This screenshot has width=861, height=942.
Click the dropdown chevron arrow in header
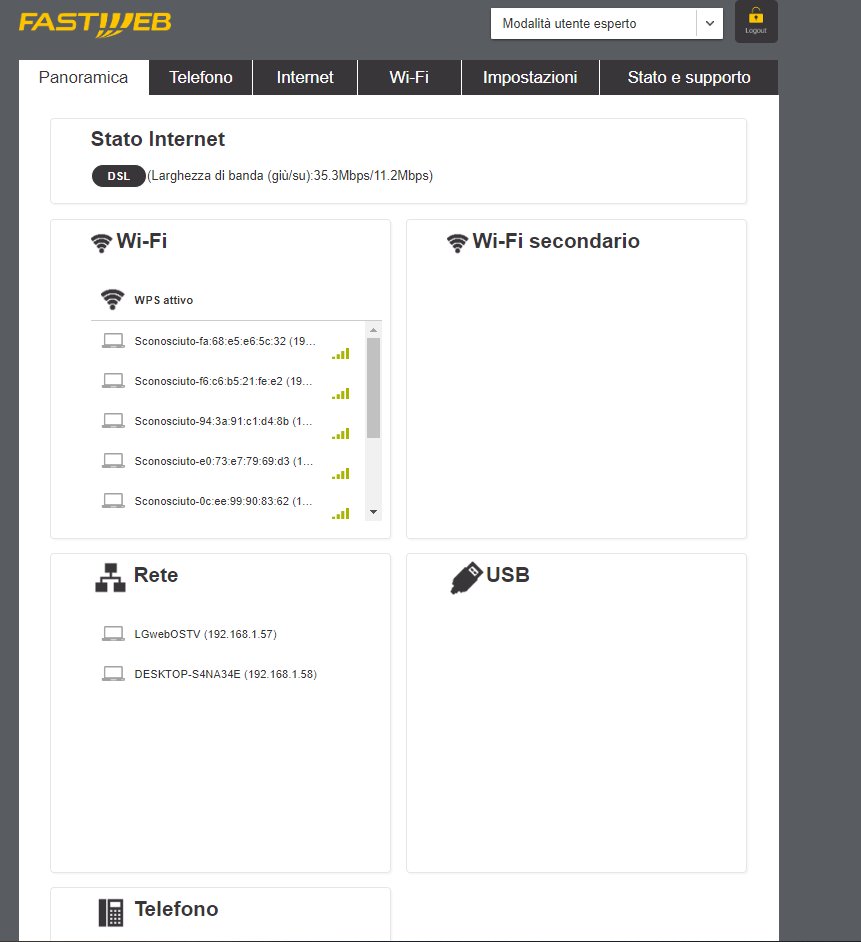coord(710,23)
